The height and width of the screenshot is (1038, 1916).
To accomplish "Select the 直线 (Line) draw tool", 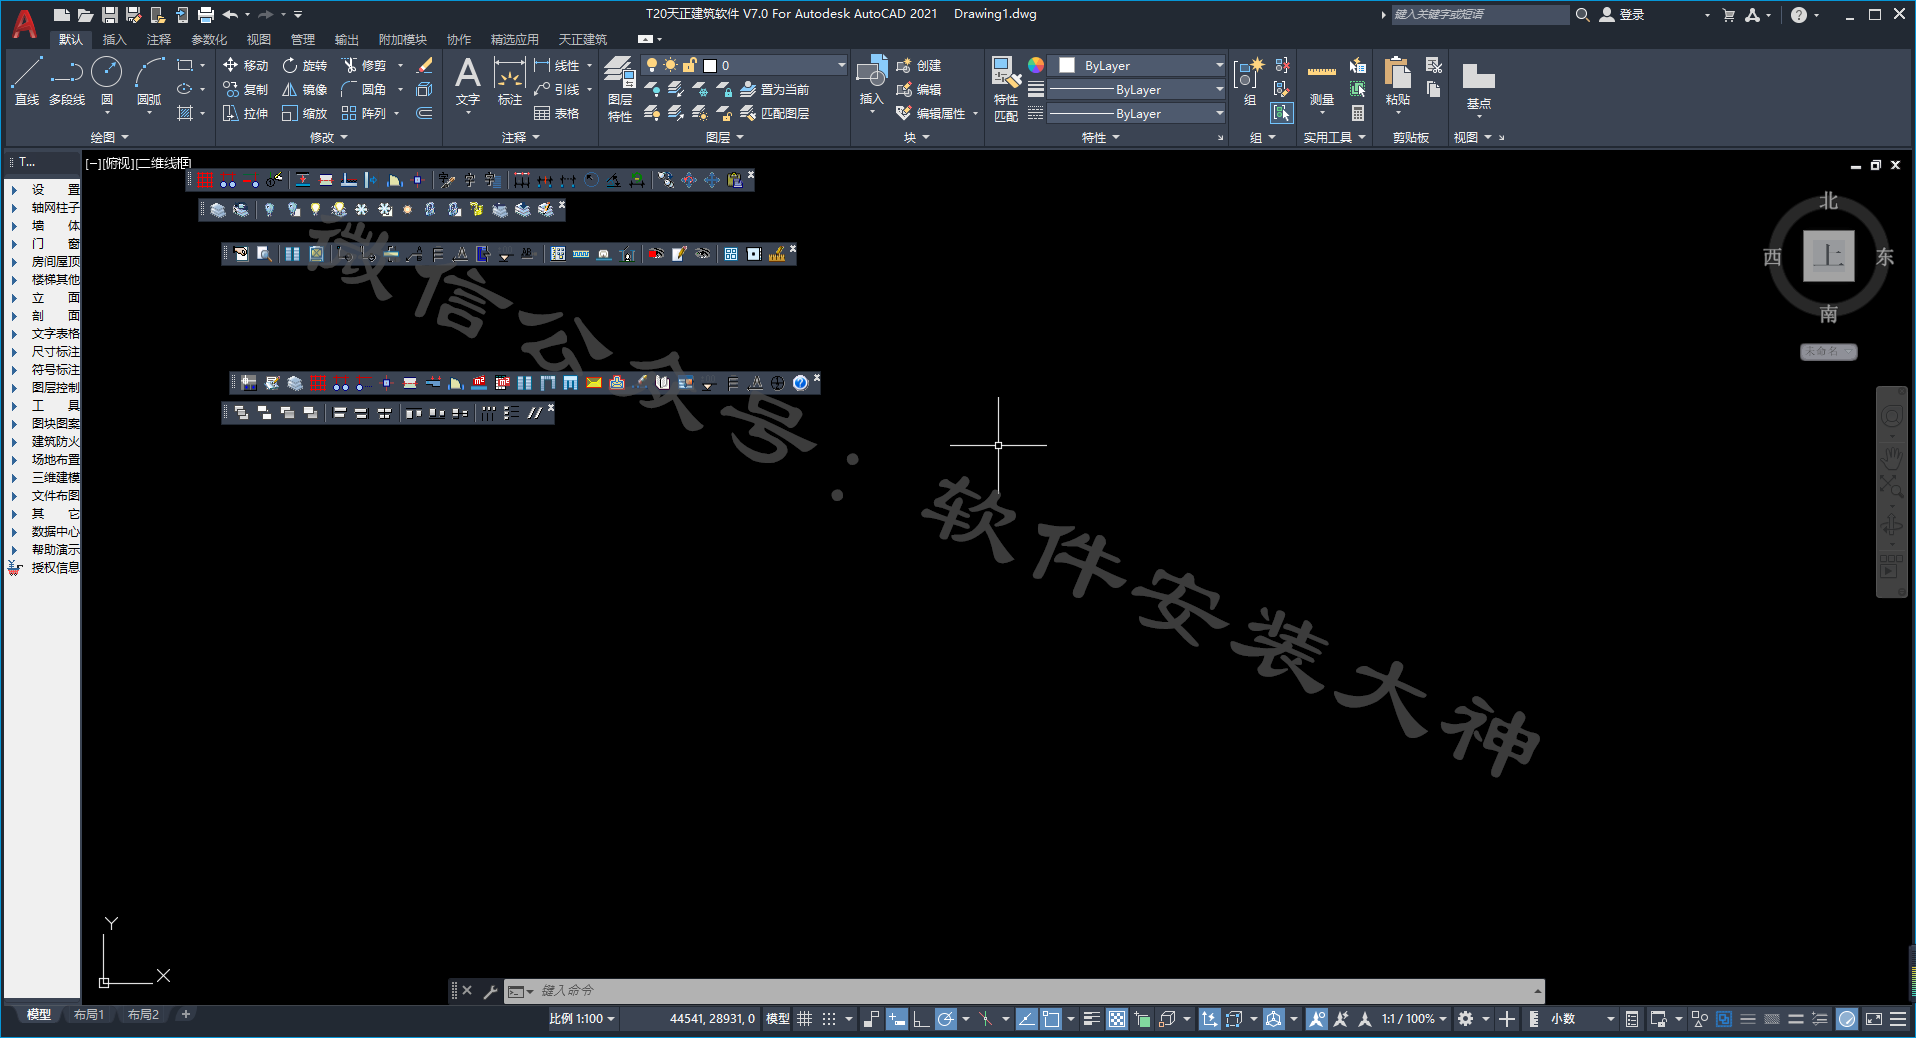I will pyautogui.click(x=27, y=81).
